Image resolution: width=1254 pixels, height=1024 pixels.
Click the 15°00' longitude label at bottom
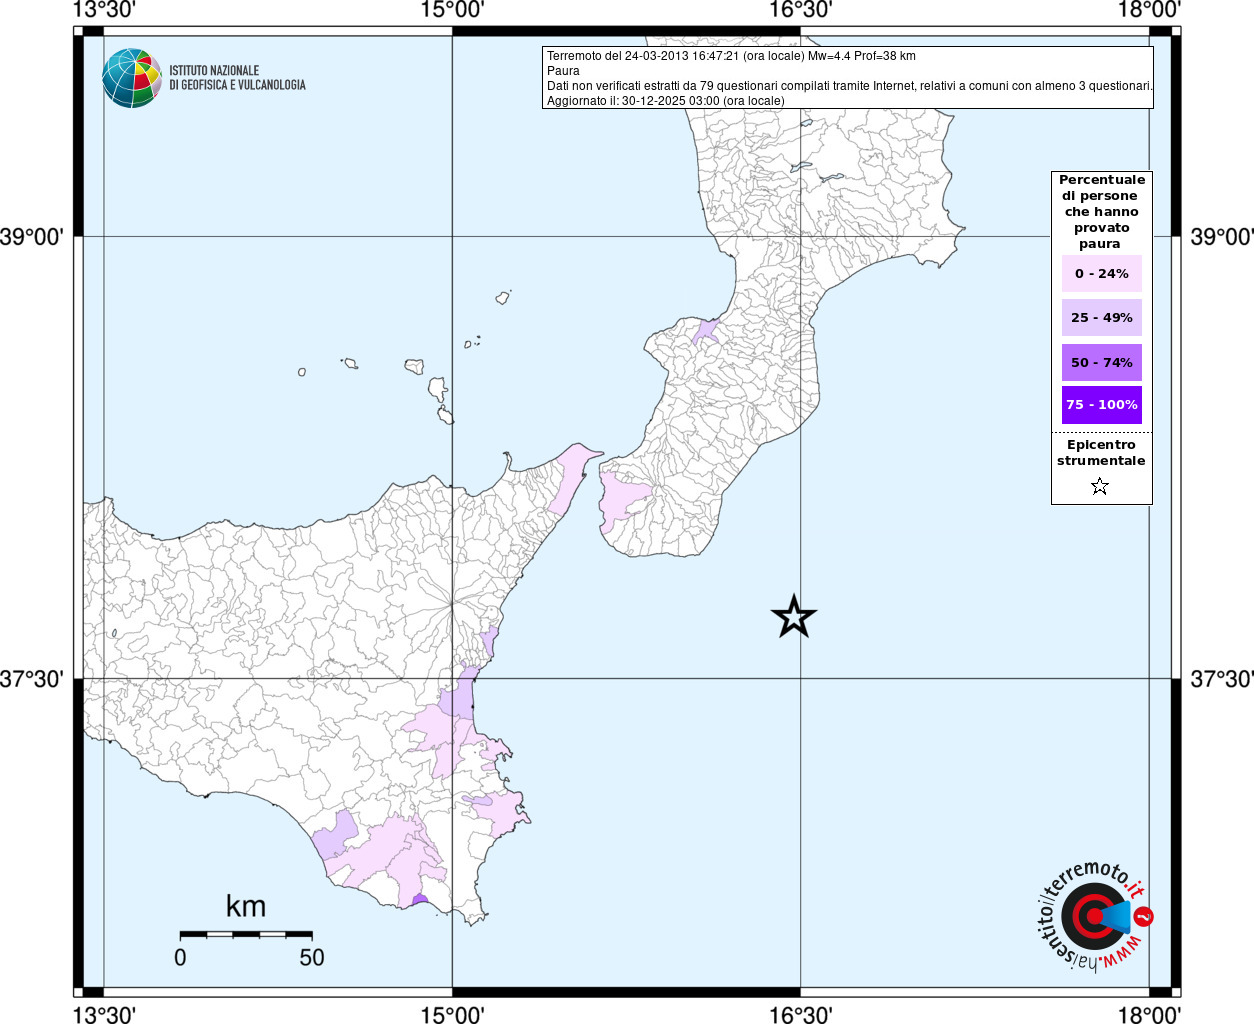452,1015
